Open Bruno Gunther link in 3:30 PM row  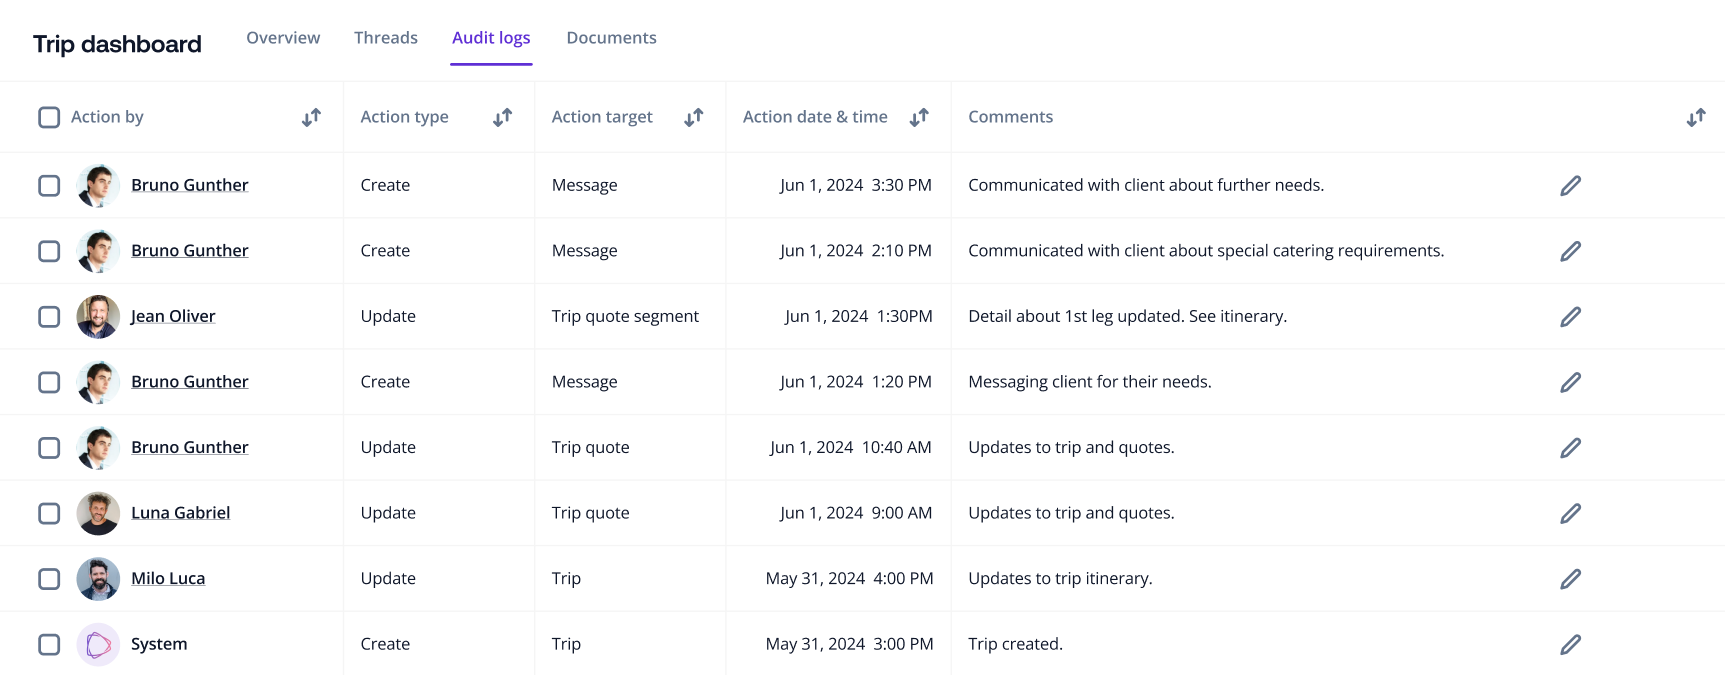tap(190, 185)
